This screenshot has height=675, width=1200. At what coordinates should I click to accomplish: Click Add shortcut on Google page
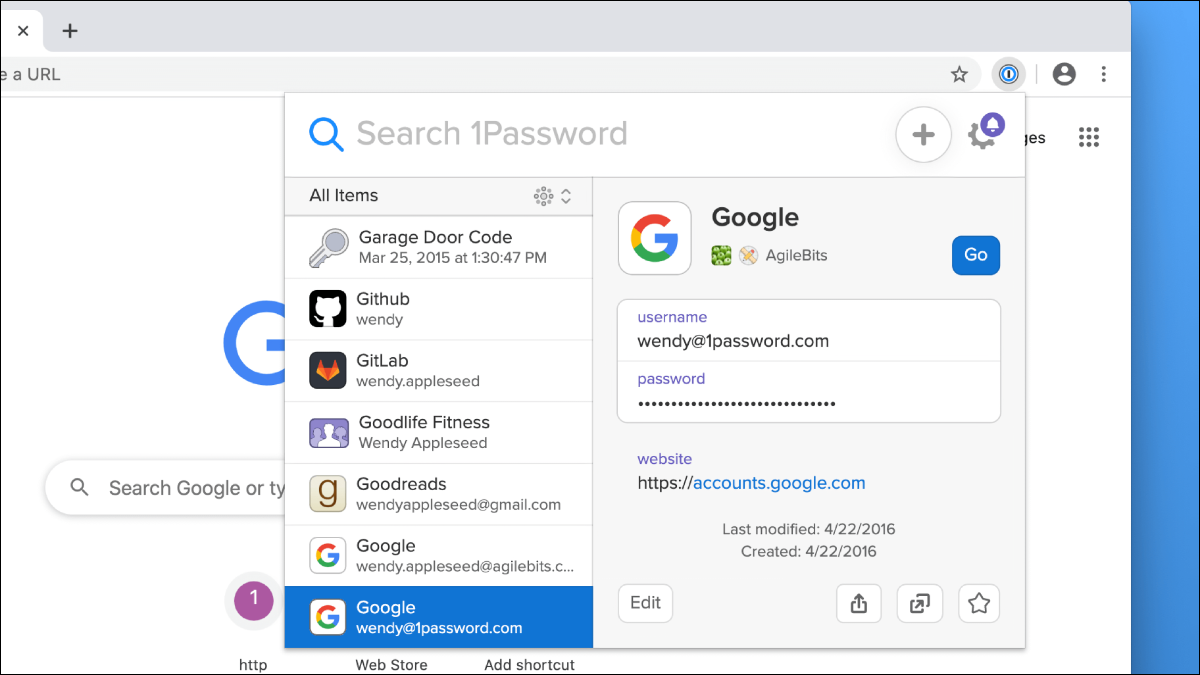529,665
